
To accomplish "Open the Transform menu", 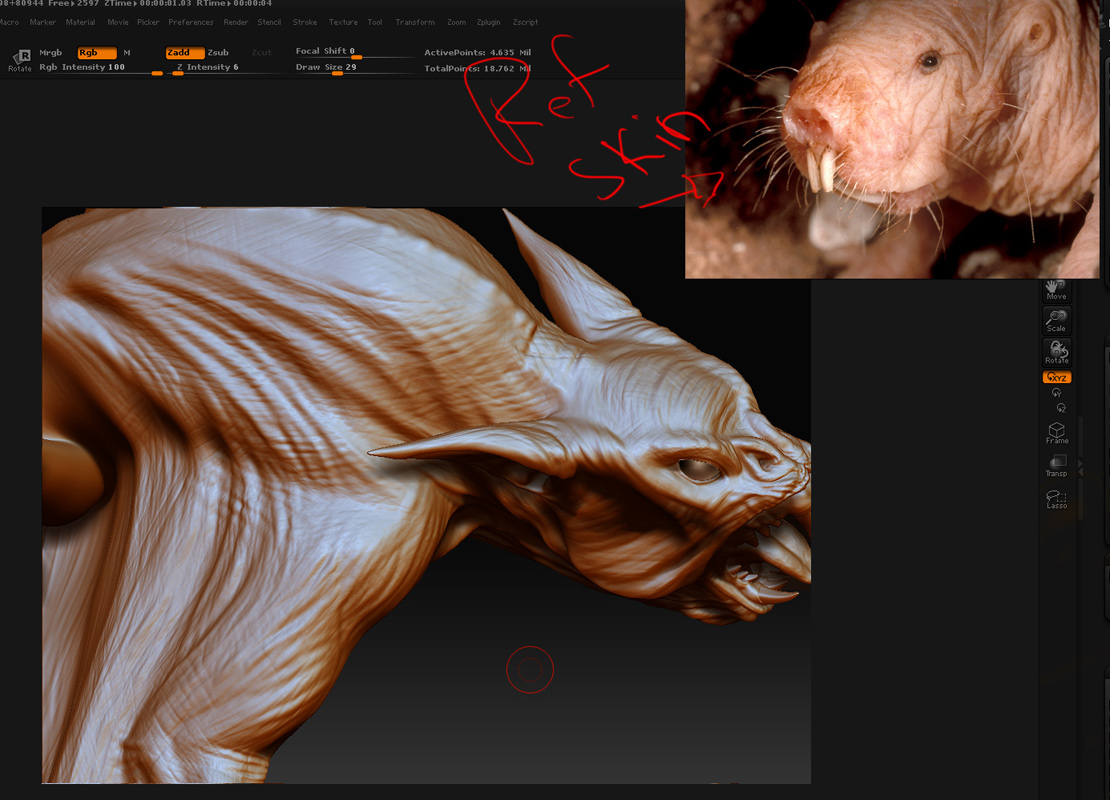I will [415, 22].
